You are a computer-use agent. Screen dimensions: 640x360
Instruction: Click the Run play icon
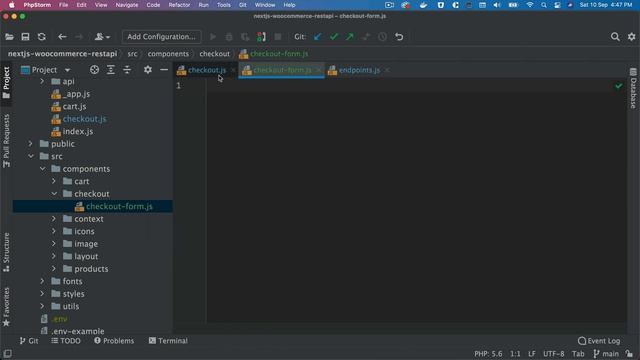(x=213, y=37)
